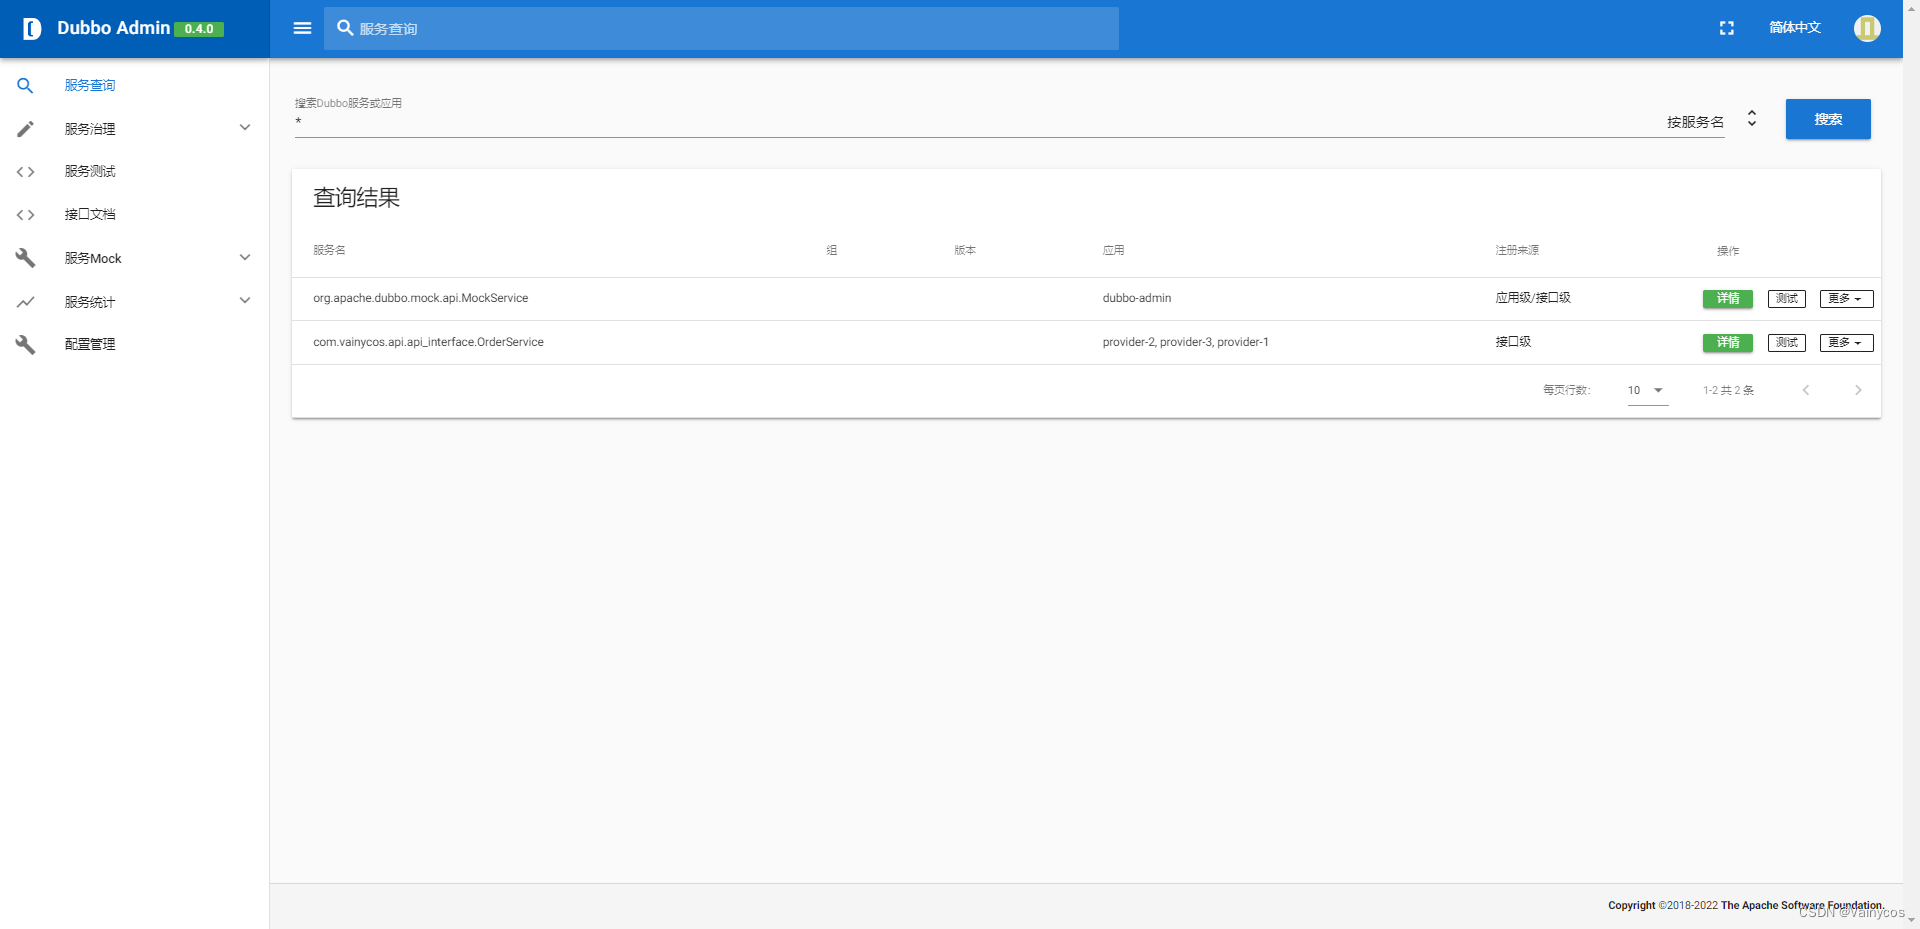Click the 查询结果 heading
Viewport: 1920px width, 929px height.
click(x=356, y=198)
